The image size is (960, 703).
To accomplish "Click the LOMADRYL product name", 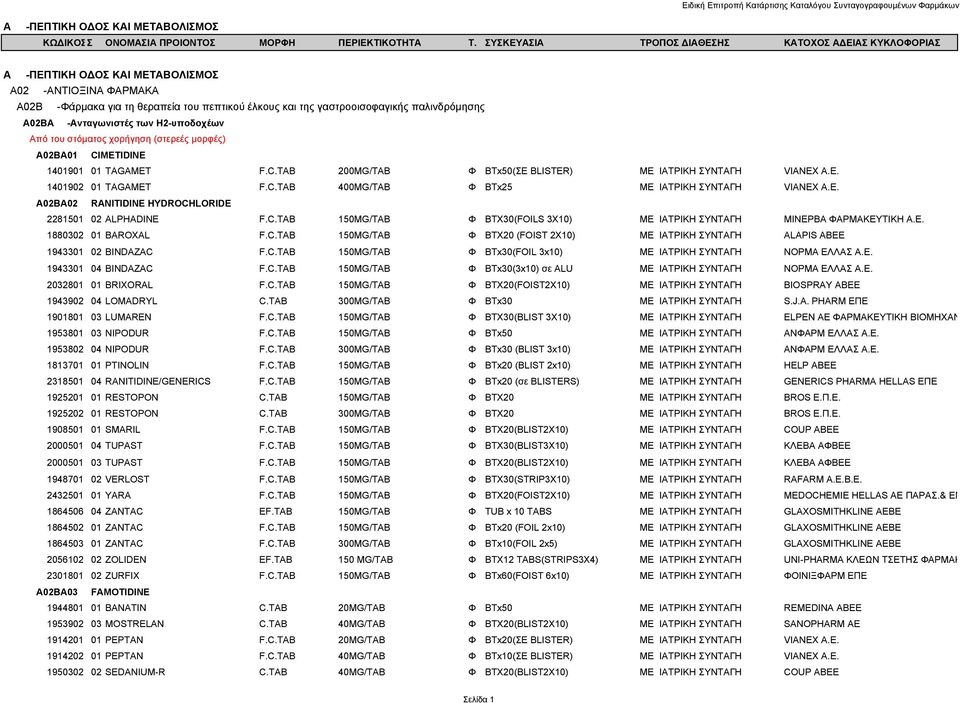I will [x=131, y=301].
